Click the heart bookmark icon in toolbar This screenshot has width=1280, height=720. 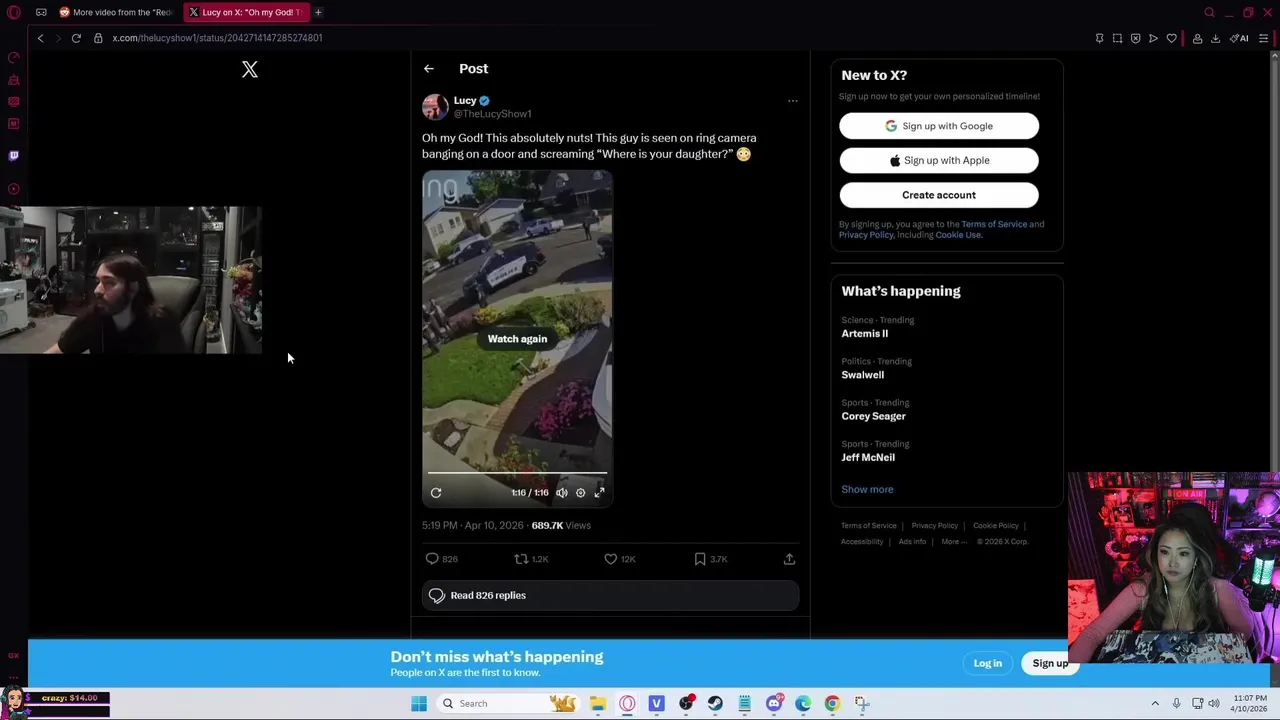click(x=1171, y=38)
